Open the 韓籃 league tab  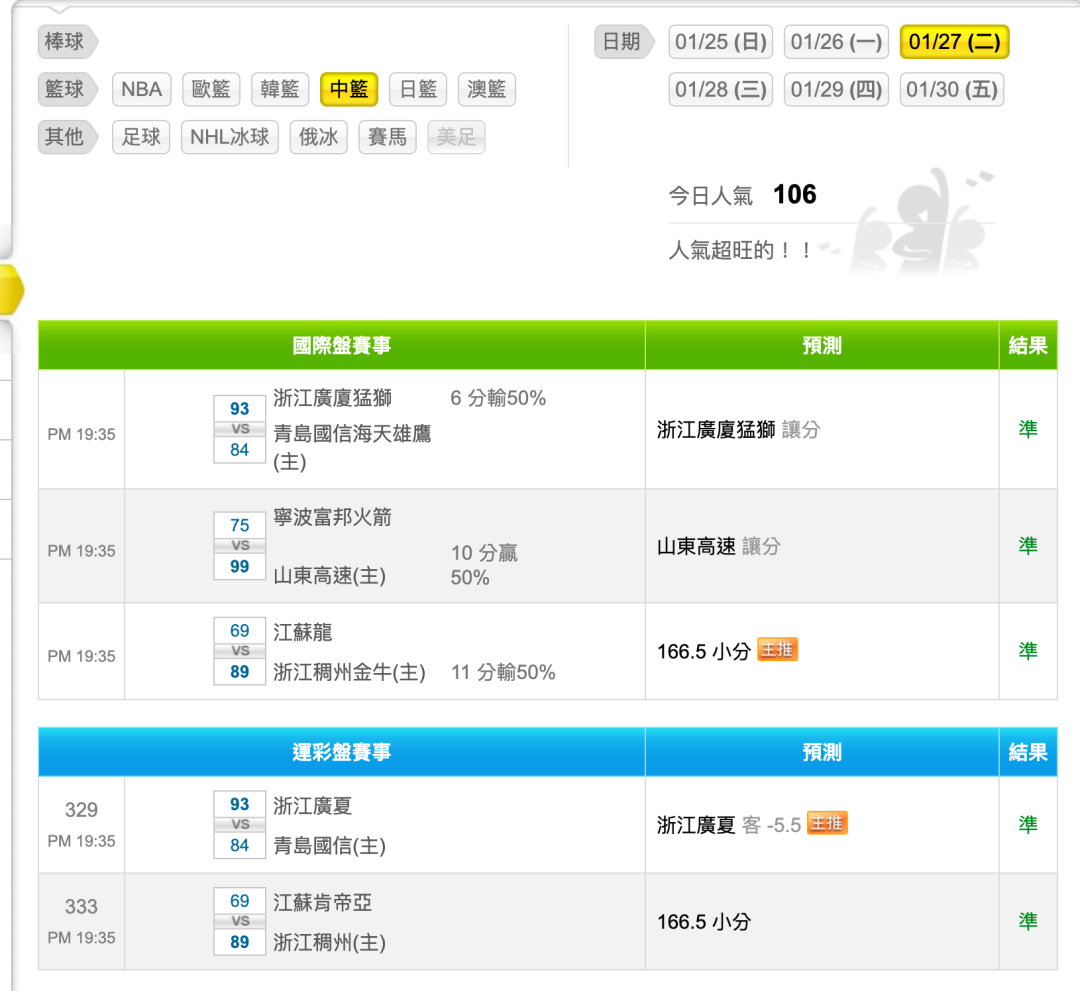click(279, 90)
